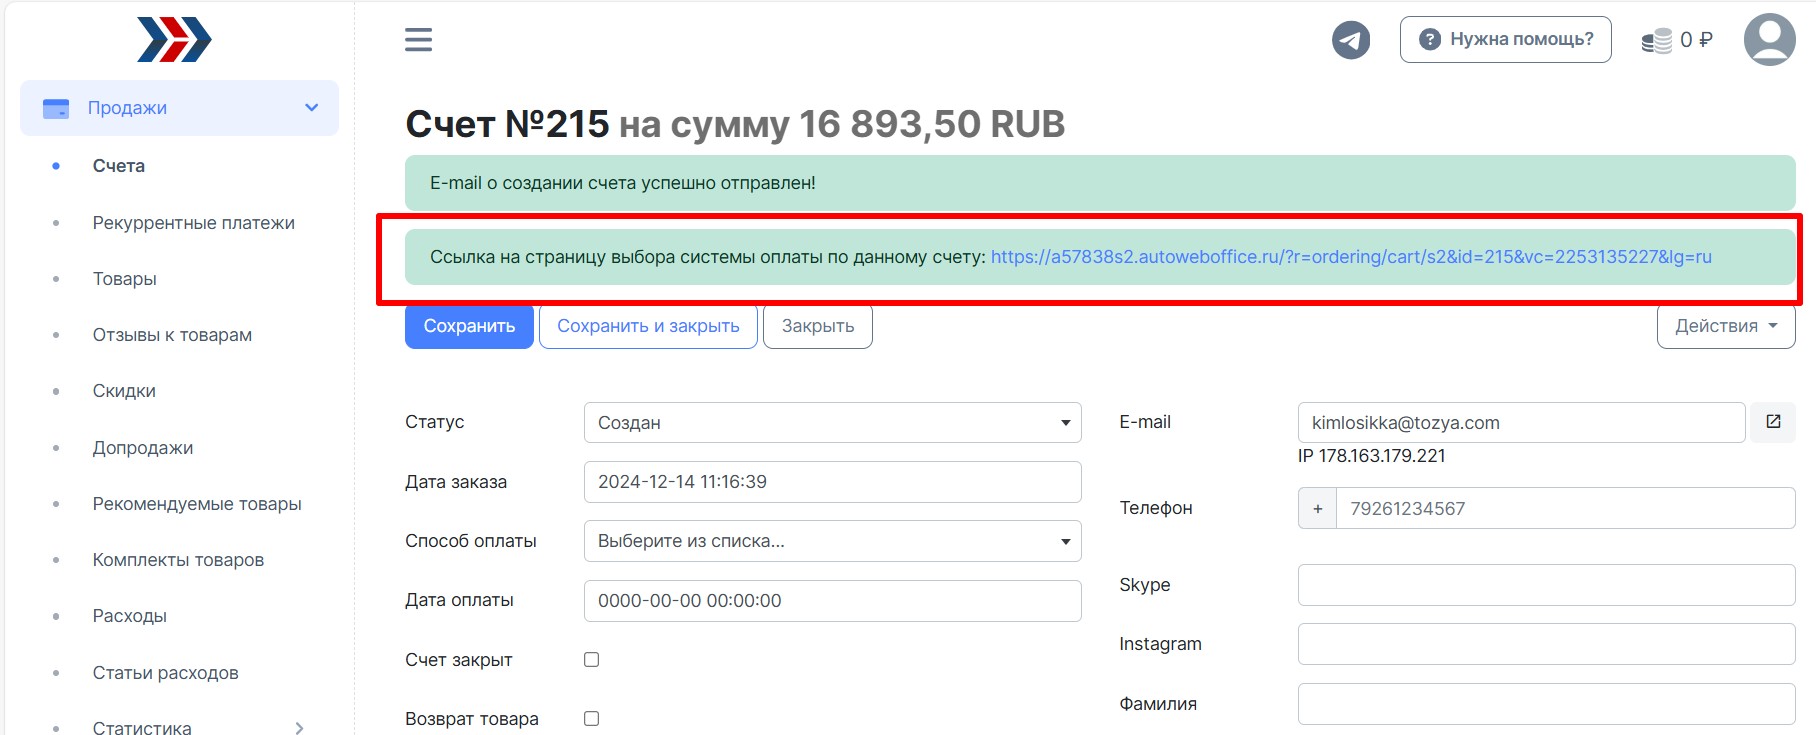This screenshot has width=1816, height=735.
Task: Click the Нужна помощь? button
Action: point(1505,40)
